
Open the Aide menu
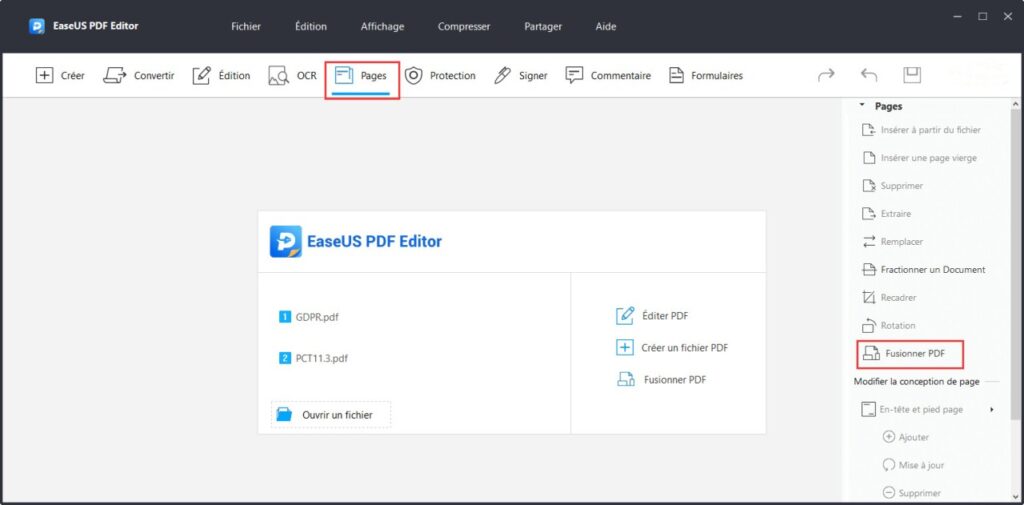click(606, 27)
